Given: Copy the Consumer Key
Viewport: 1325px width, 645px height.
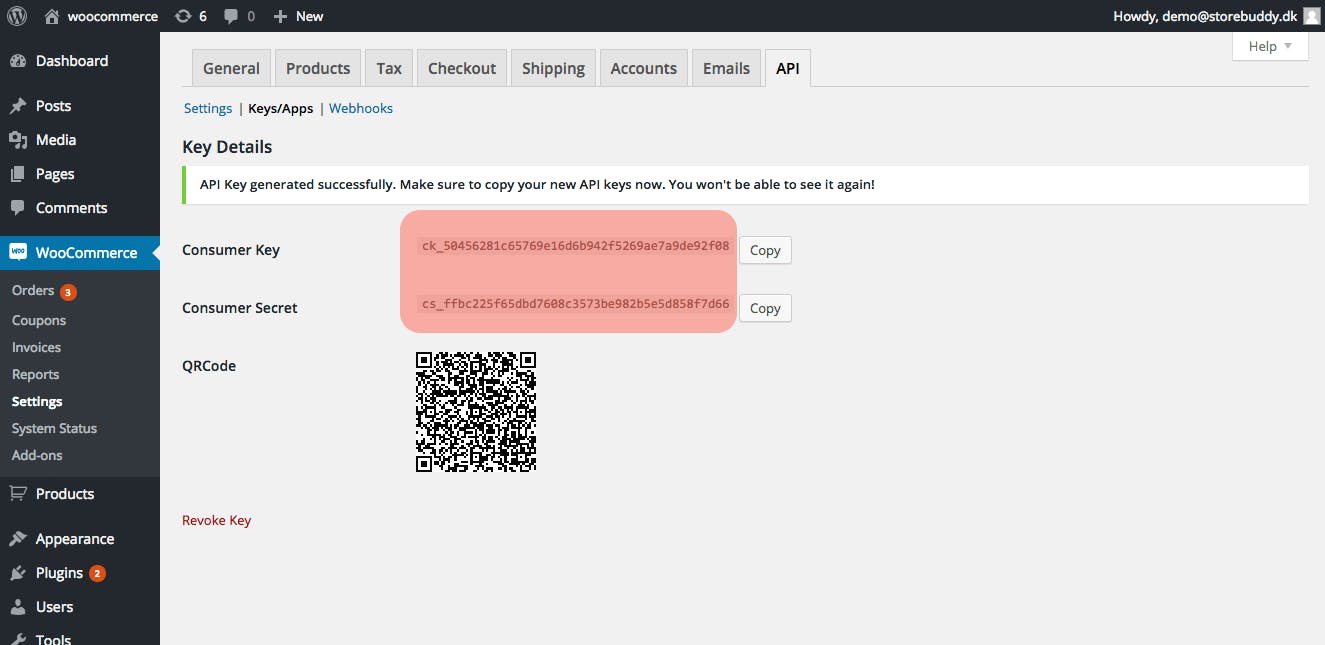Looking at the screenshot, I should tap(765, 250).
